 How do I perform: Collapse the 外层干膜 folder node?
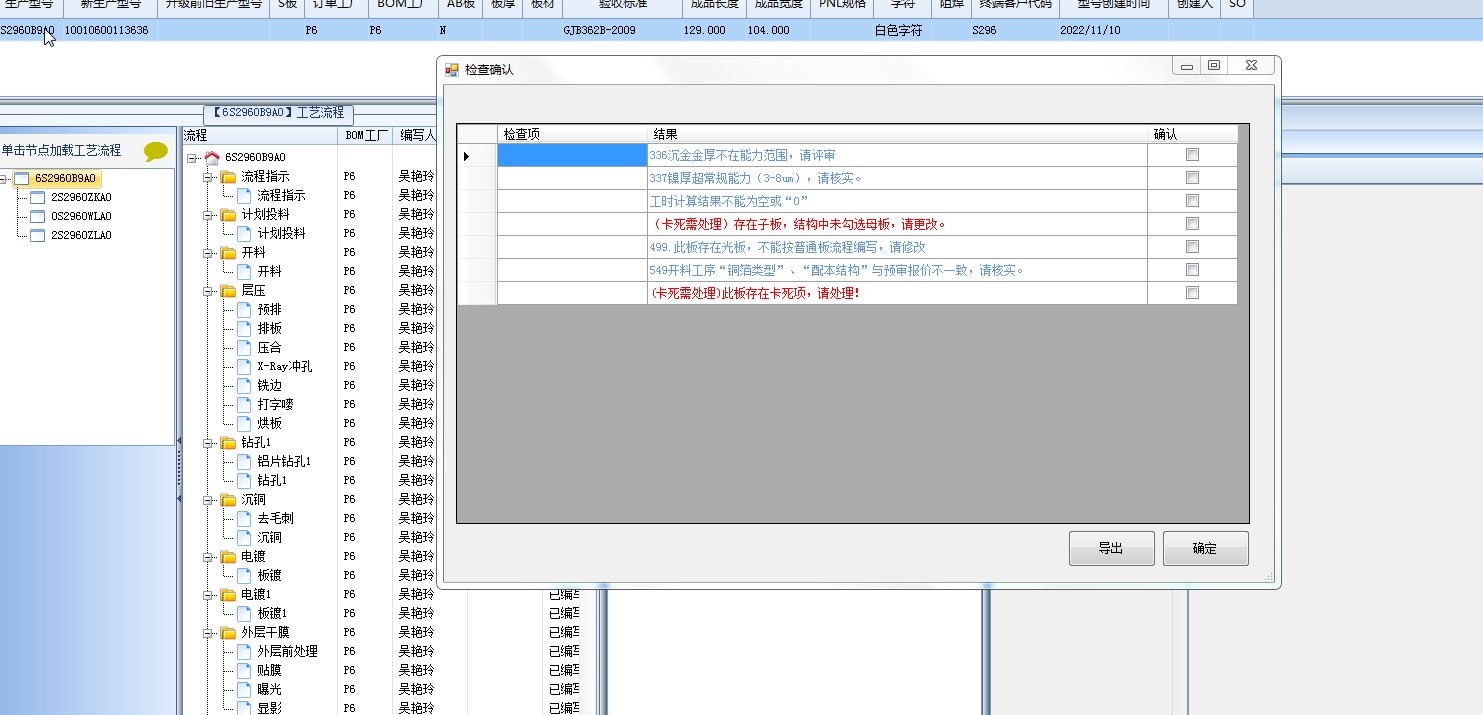pos(208,633)
